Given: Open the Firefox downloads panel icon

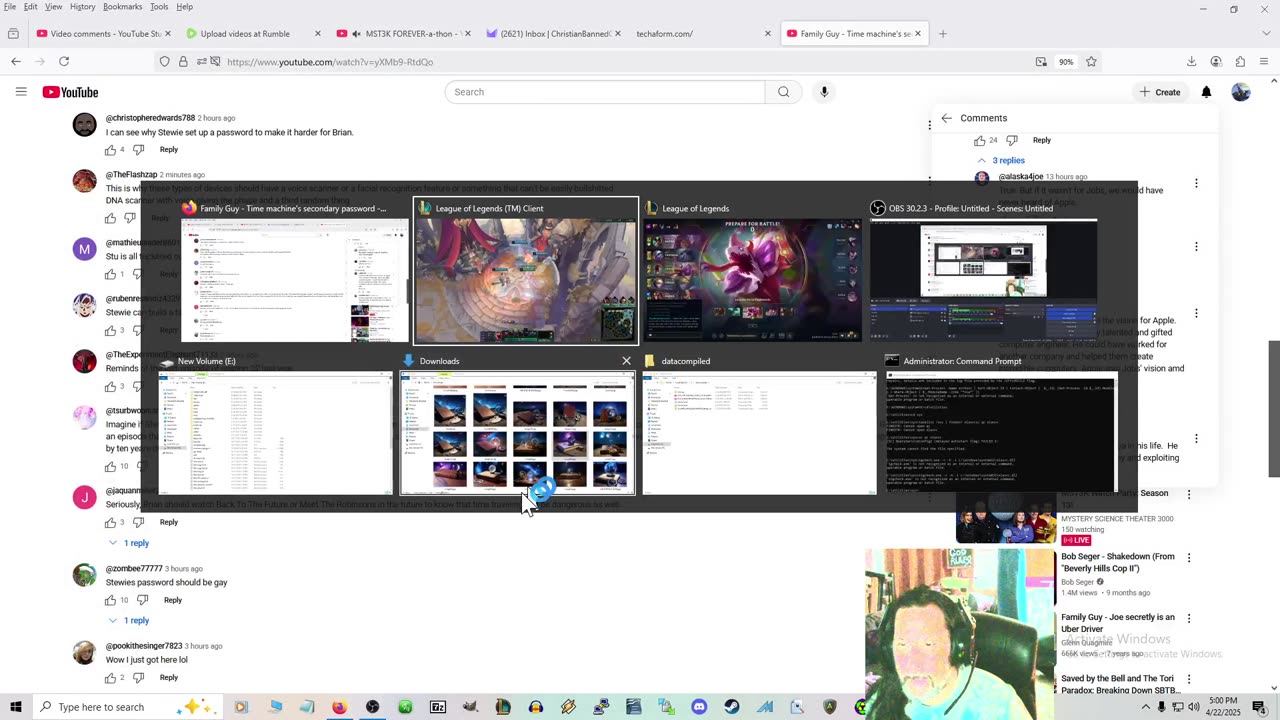Looking at the screenshot, I should 1191,62.
